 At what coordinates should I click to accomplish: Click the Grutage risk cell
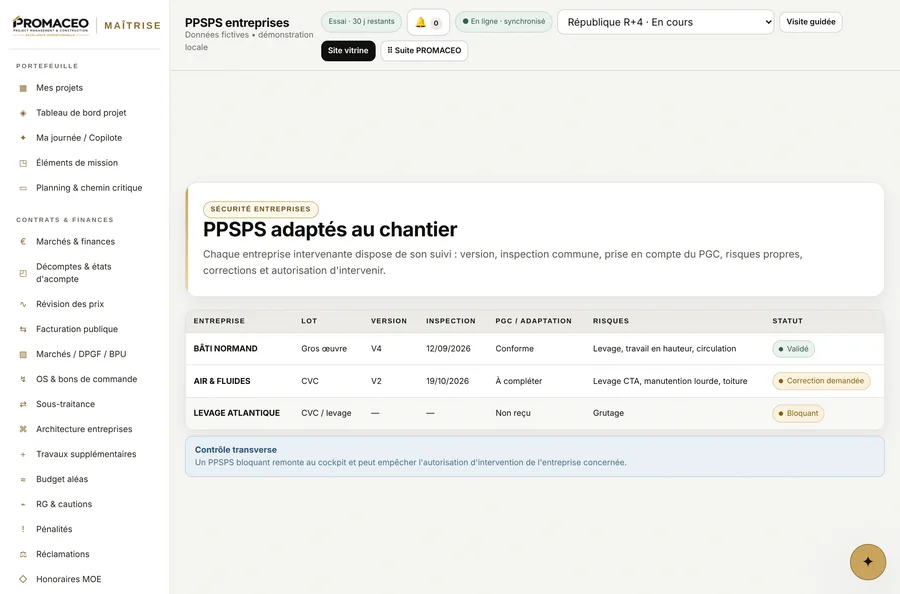608,413
